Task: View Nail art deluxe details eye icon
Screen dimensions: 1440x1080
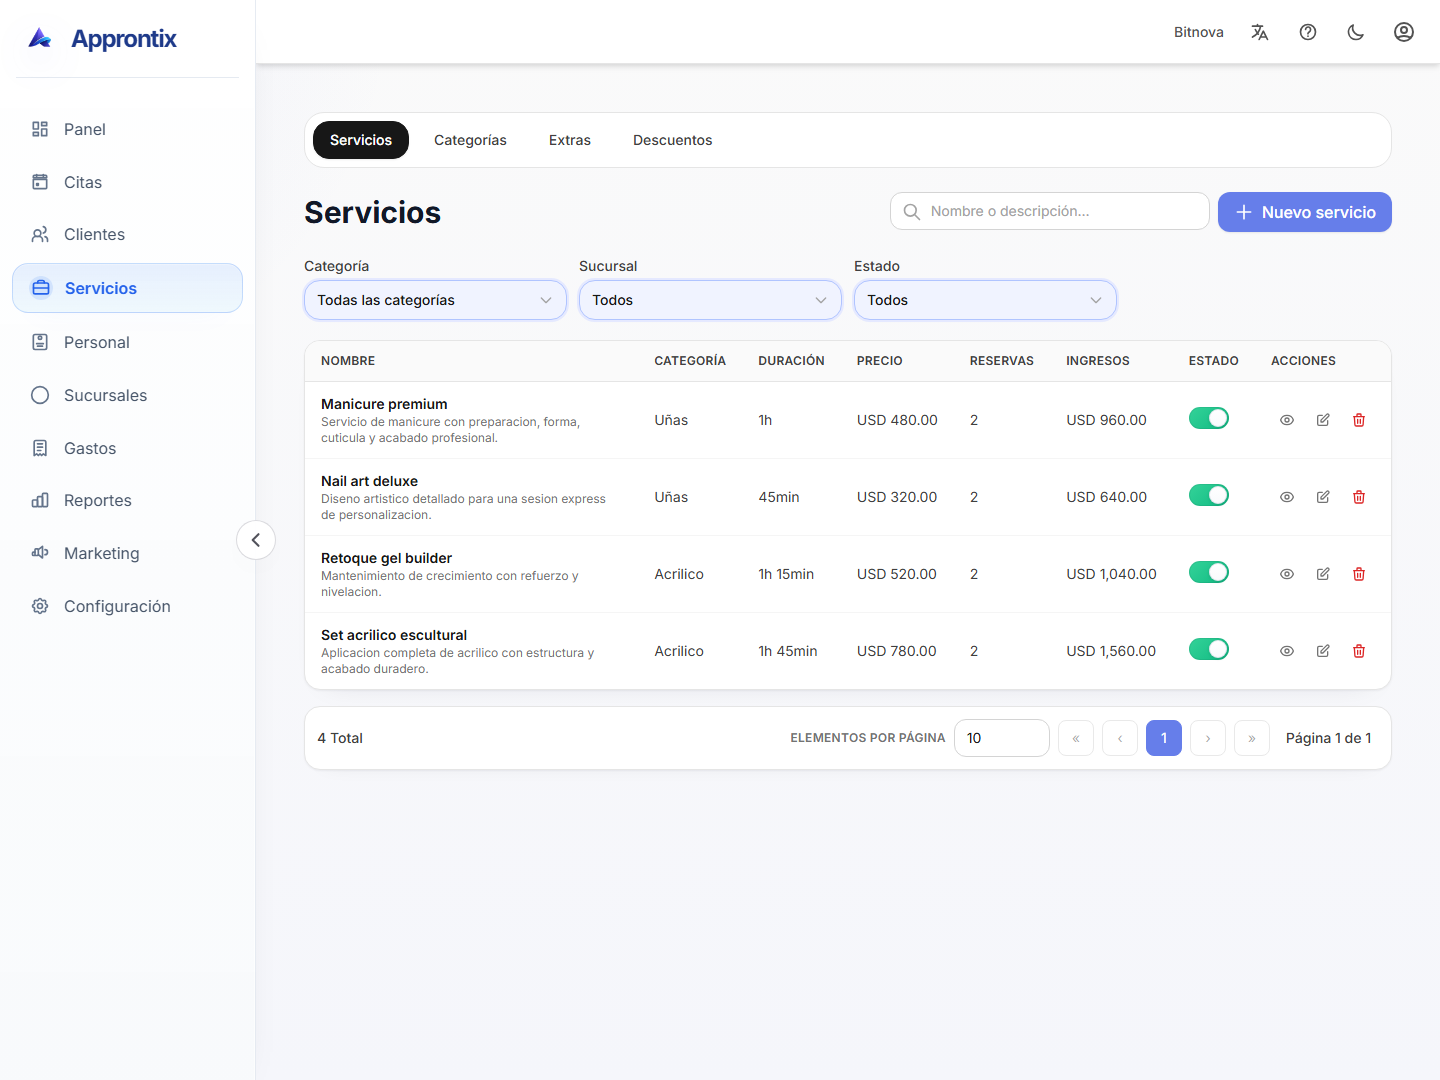Action: (x=1287, y=497)
